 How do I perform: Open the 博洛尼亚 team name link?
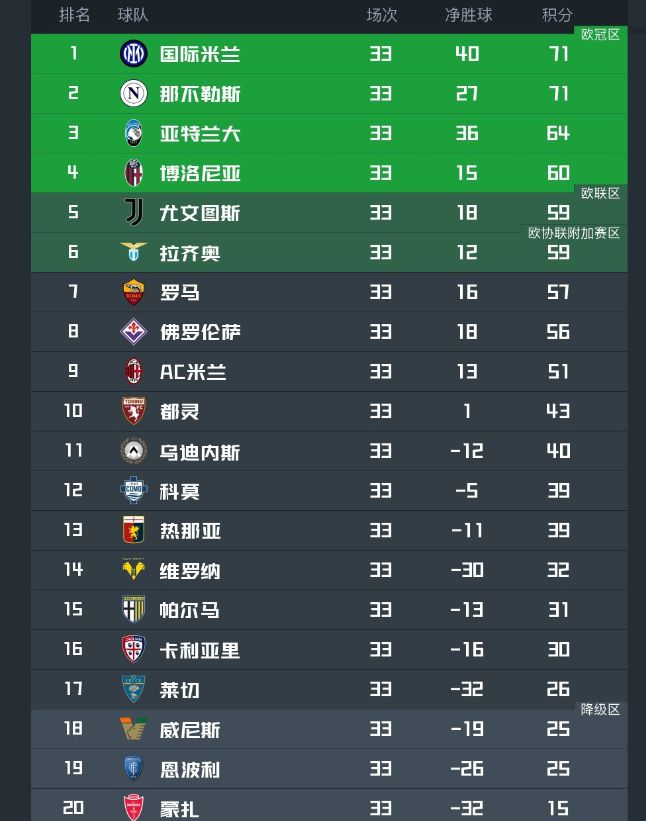click(200, 173)
